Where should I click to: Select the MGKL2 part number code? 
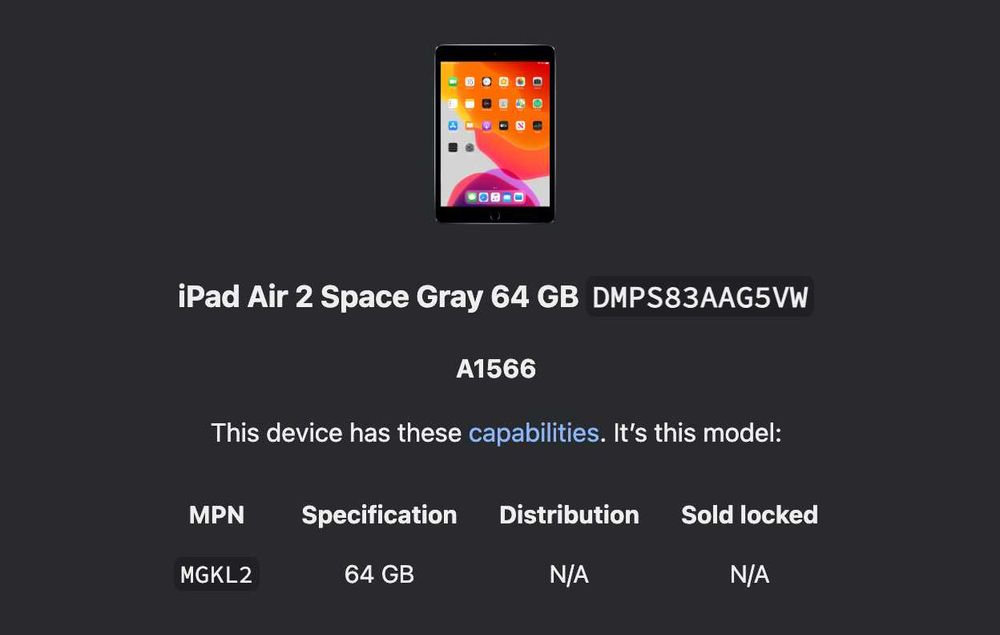point(217,575)
